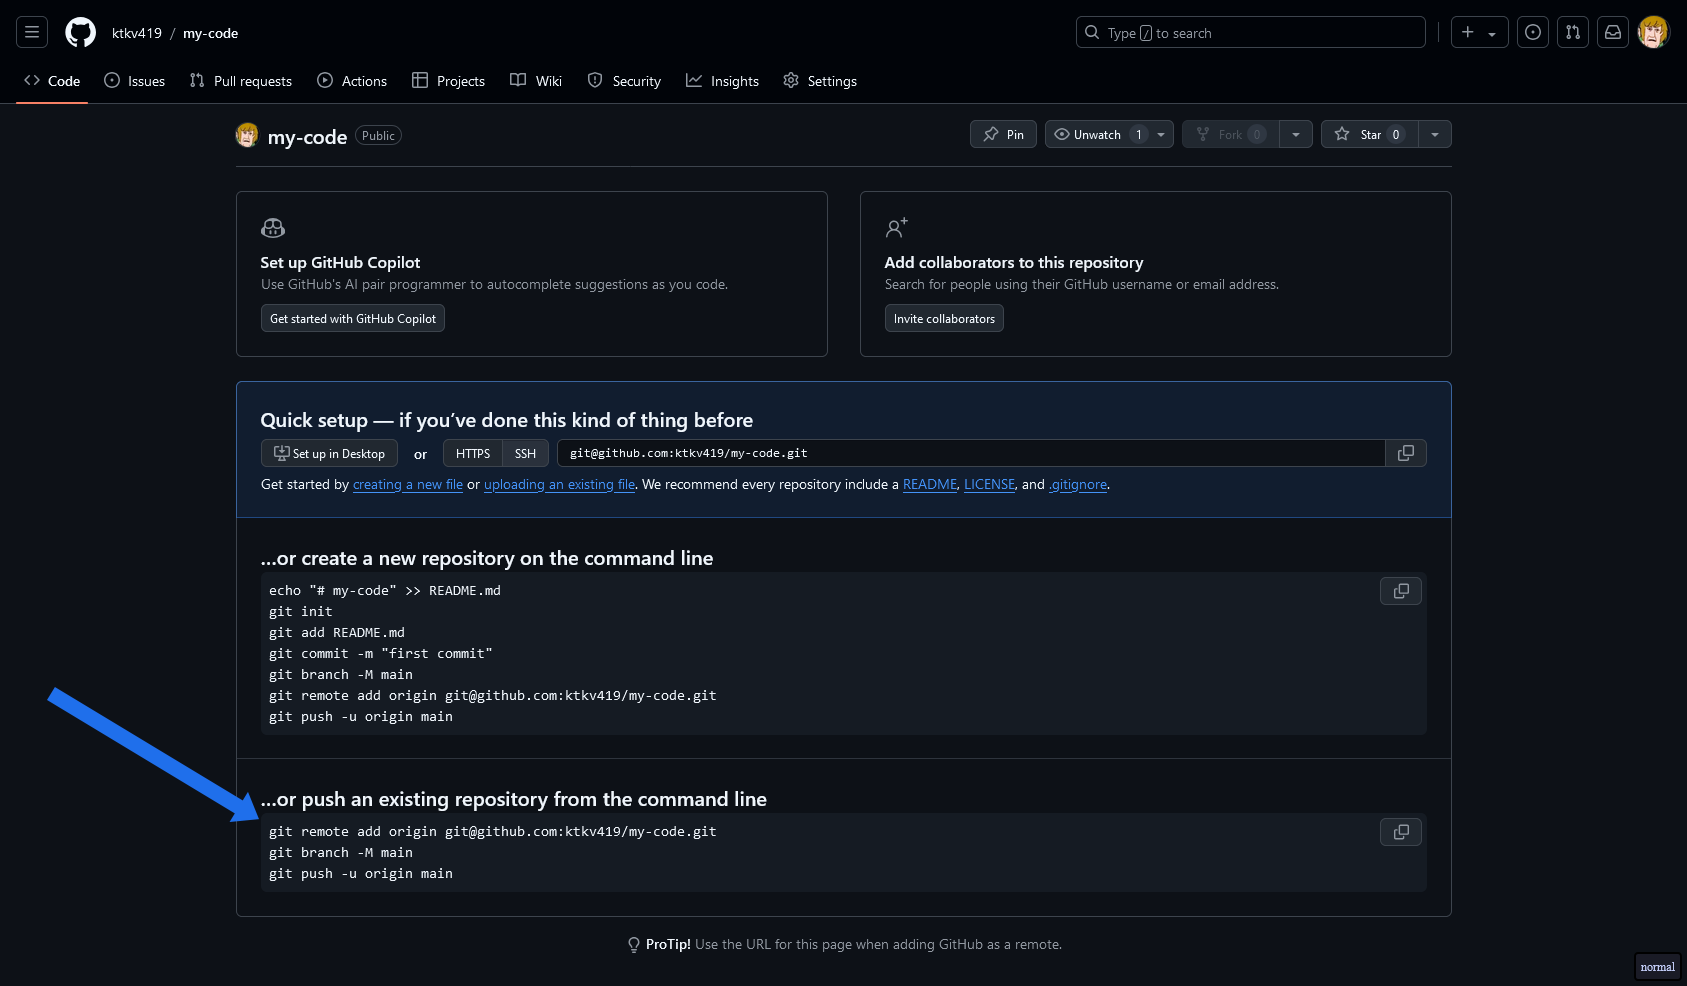This screenshot has width=1687, height=986.
Task: Click the add collaborator person icon
Action: pos(896,228)
